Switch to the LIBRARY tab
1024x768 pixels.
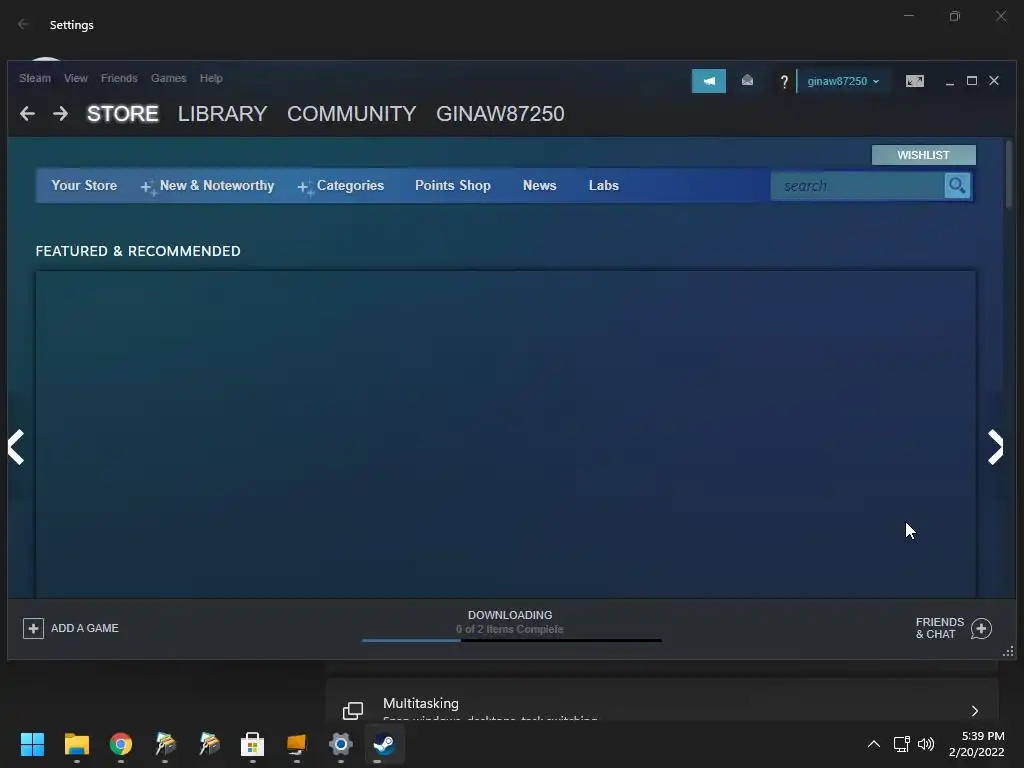223,114
